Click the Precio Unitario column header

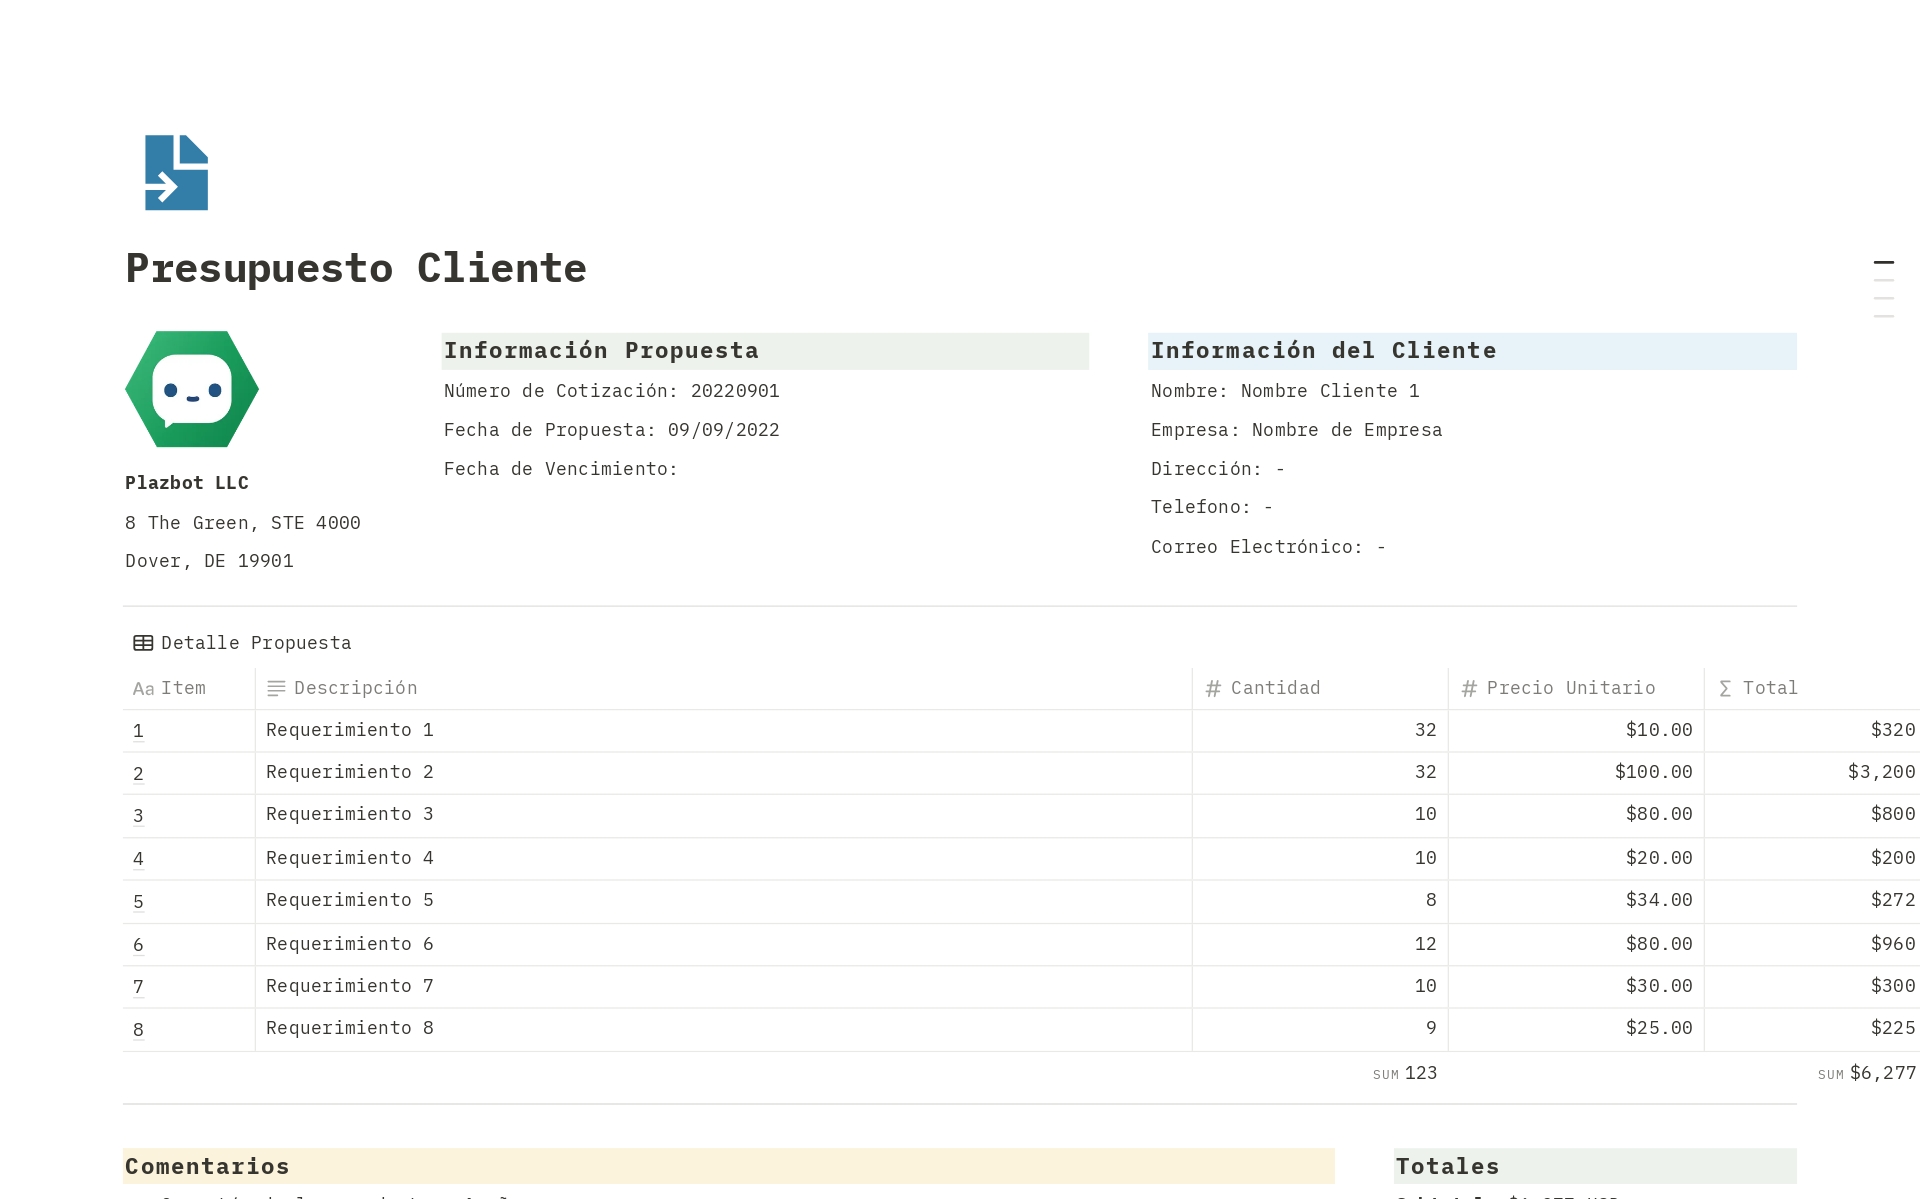(1570, 688)
